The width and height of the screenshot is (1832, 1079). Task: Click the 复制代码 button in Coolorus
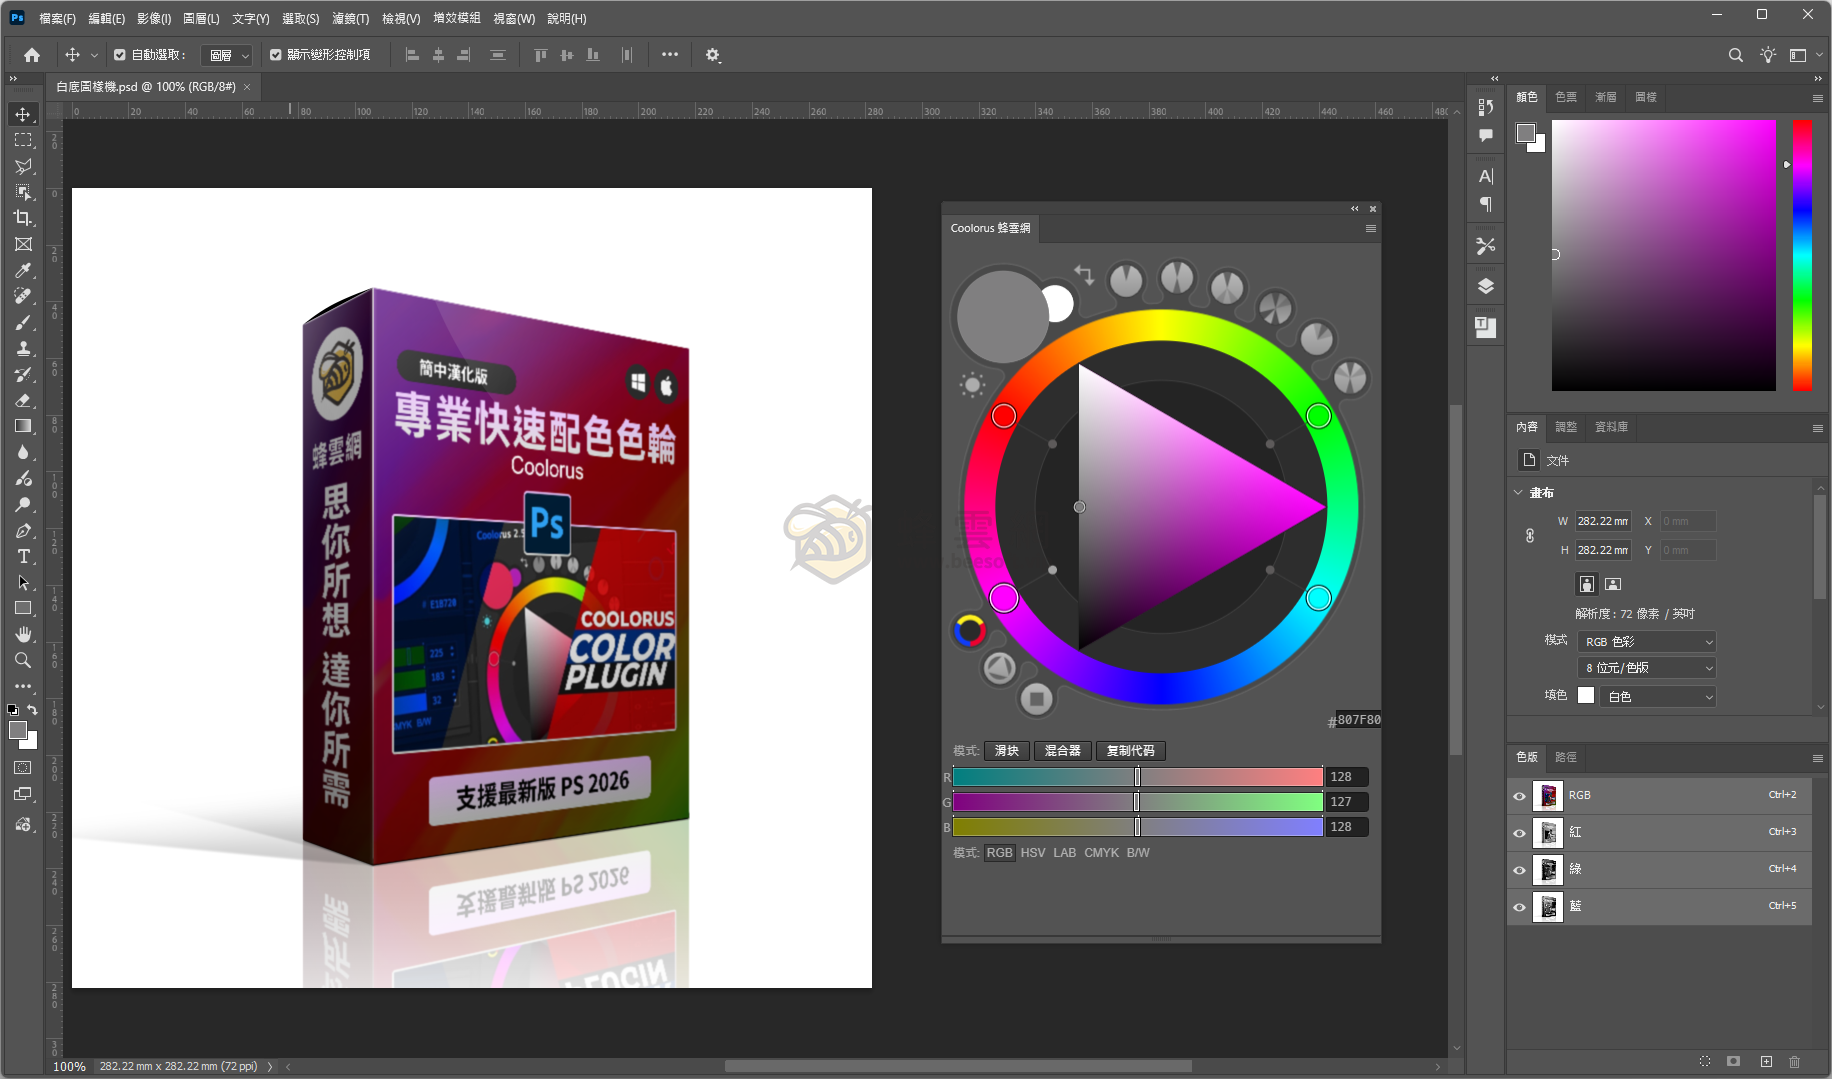click(x=1131, y=751)
